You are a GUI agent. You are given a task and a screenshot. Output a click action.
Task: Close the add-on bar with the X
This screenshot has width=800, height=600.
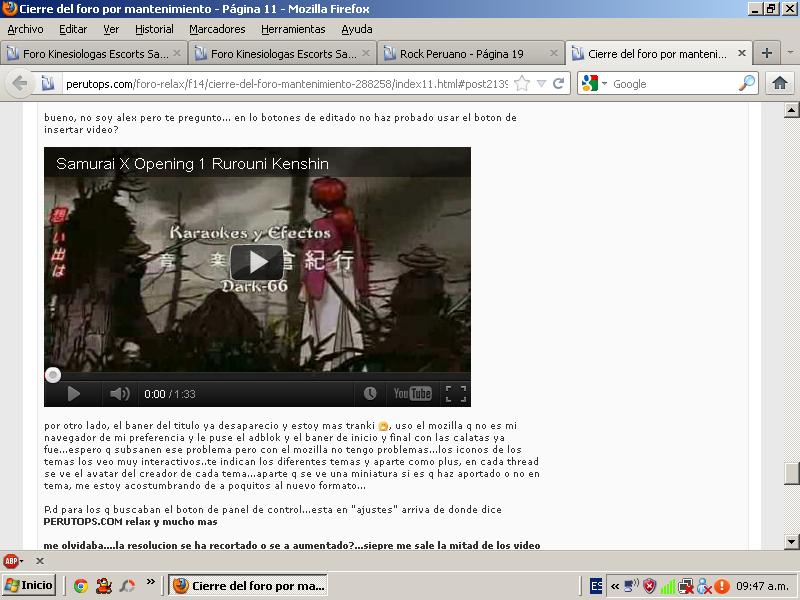click(40, 561)
